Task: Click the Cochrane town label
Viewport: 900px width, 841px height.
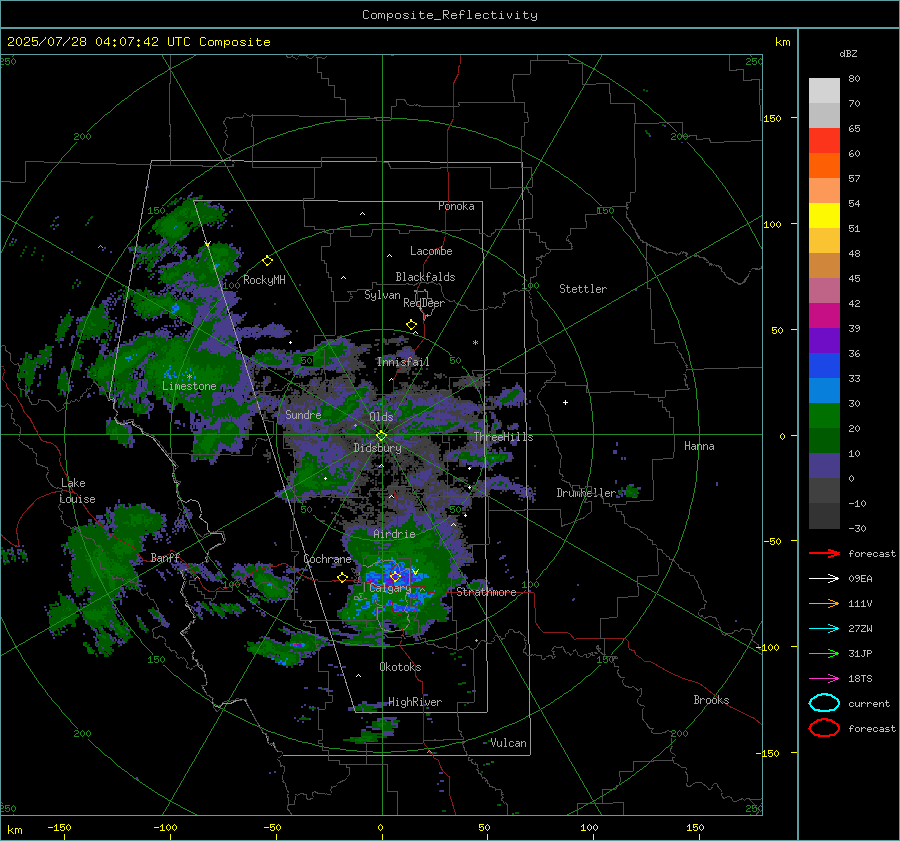Action: (327, 559)
